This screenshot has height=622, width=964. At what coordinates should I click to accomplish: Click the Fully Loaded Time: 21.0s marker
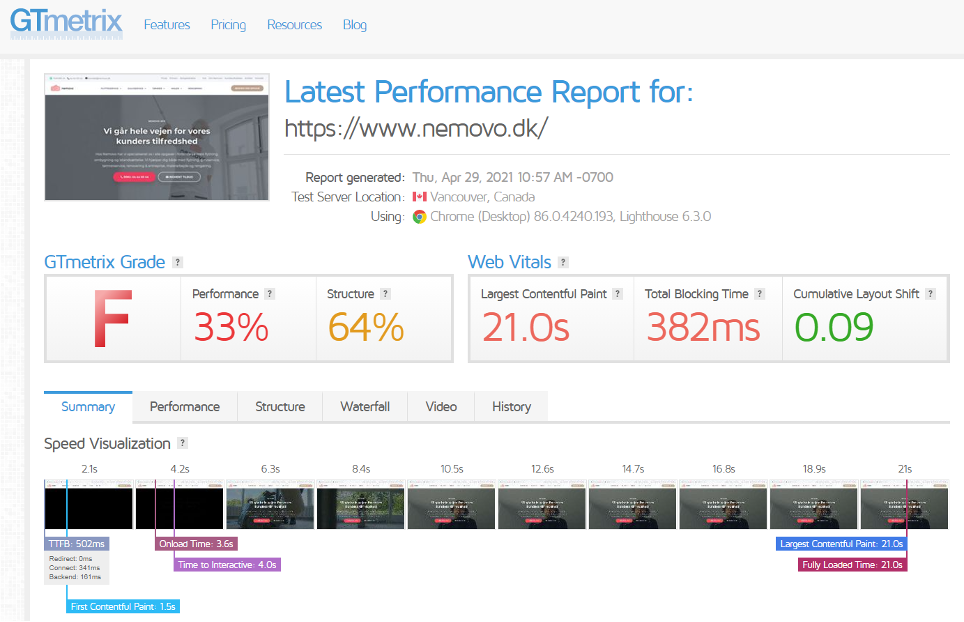852,565
